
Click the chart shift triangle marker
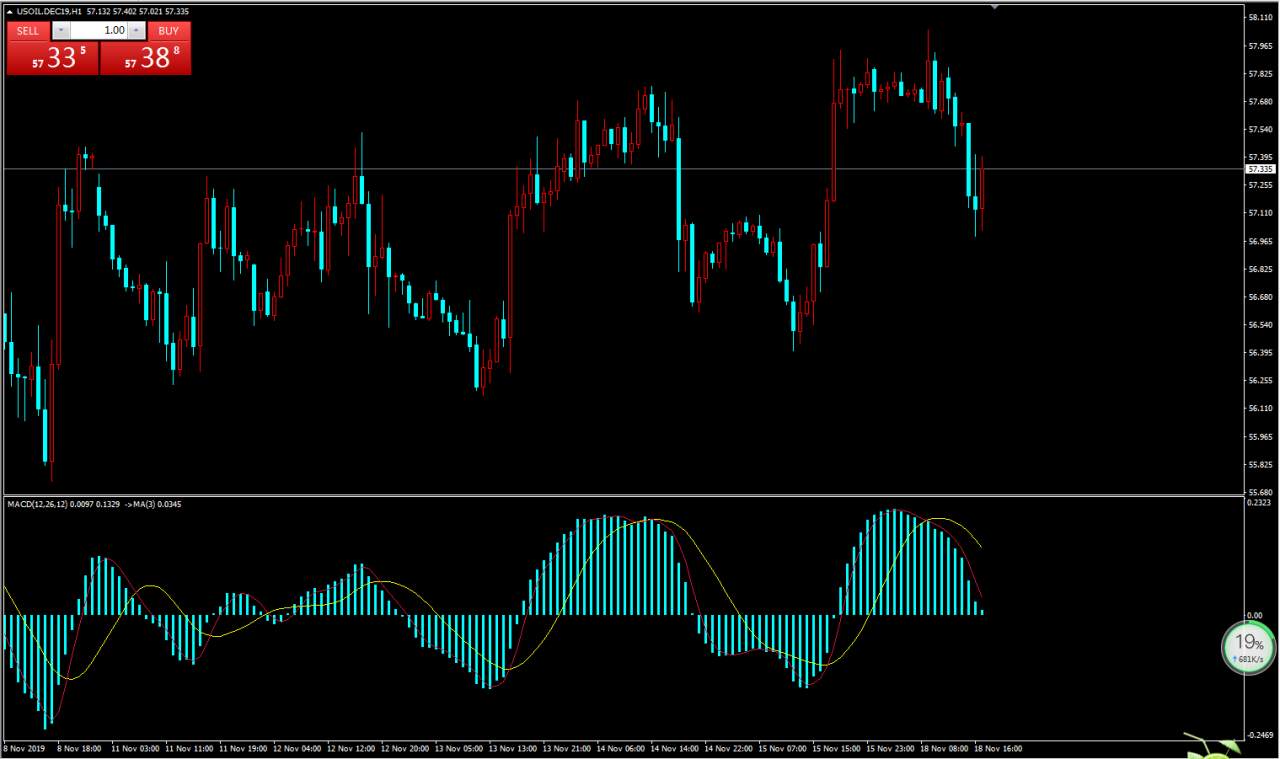994,7
